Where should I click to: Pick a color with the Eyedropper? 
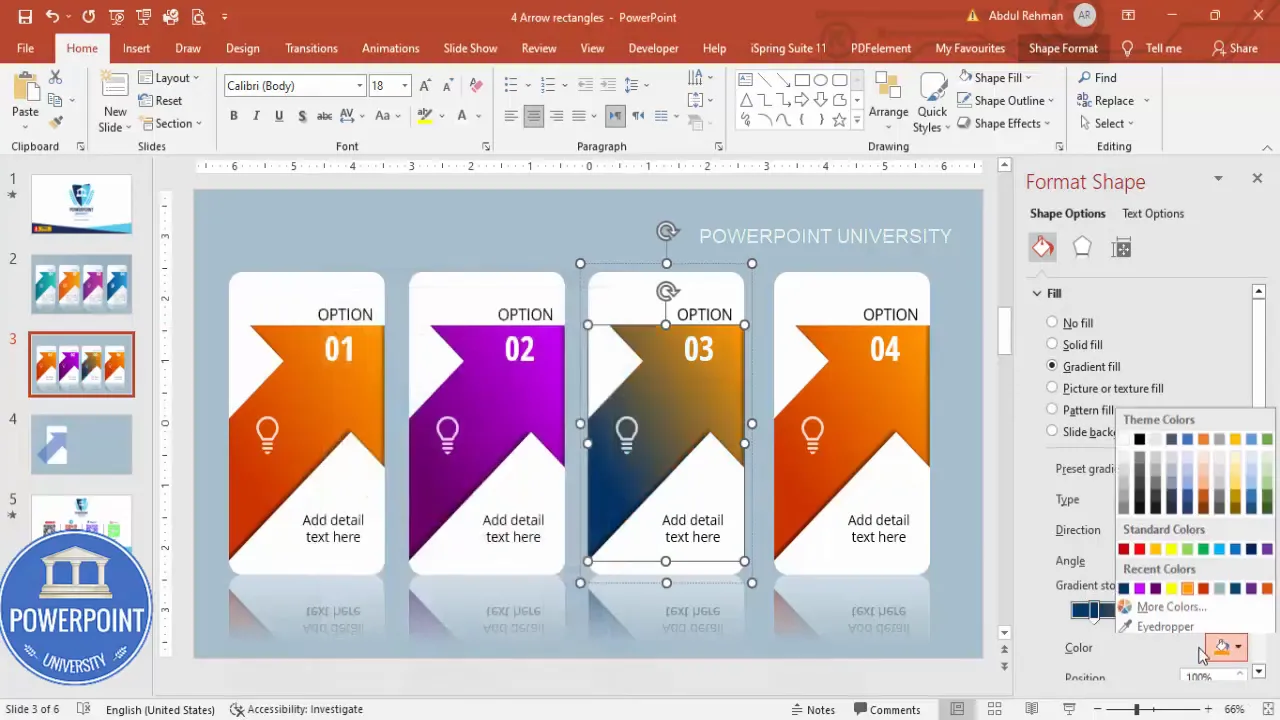[x=1164, y=627]
